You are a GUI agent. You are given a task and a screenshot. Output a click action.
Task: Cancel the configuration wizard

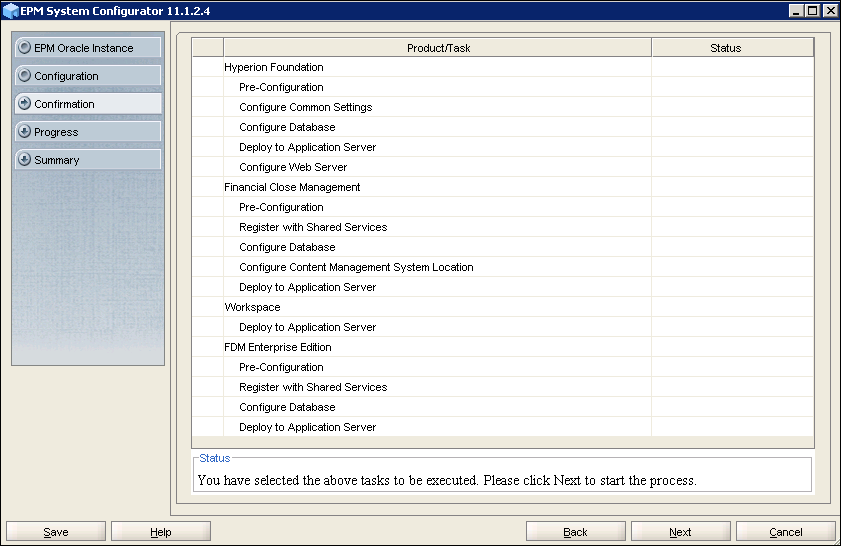[x=786, y=532]
